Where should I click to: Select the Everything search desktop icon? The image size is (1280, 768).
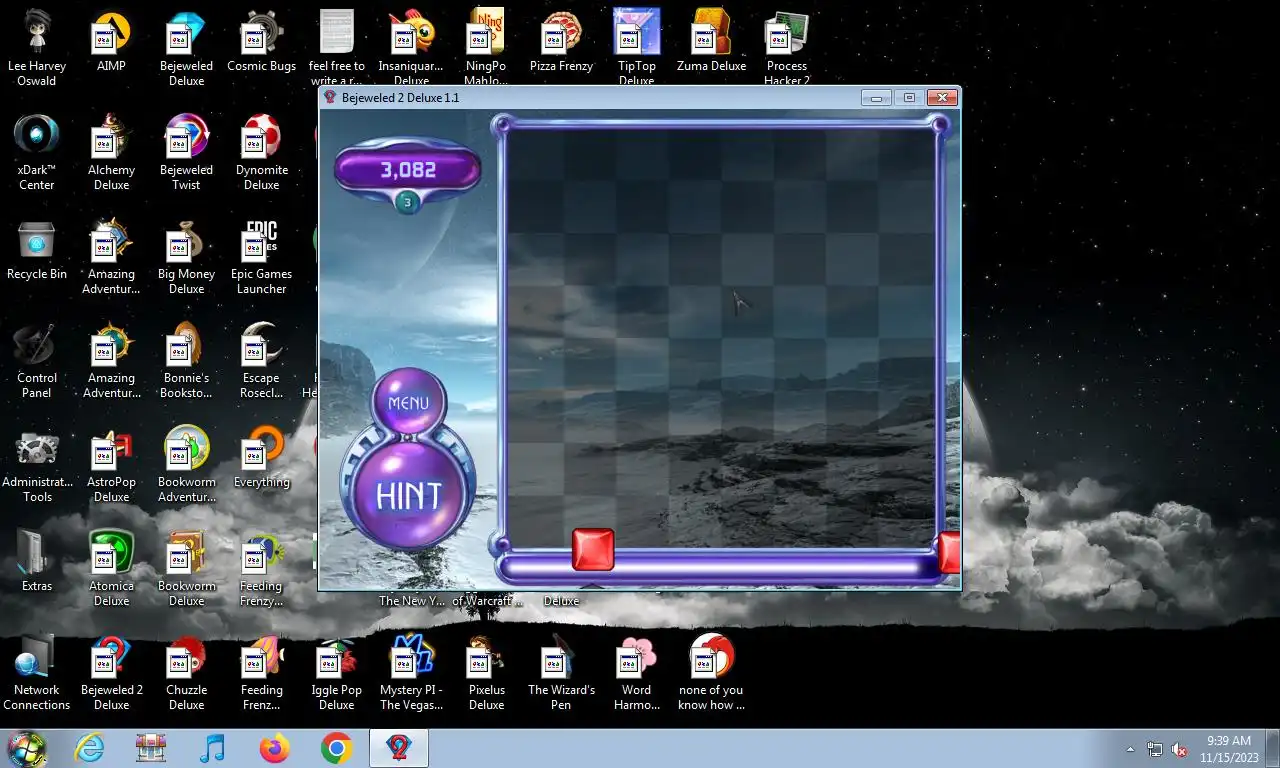click(x=261, y=457)
